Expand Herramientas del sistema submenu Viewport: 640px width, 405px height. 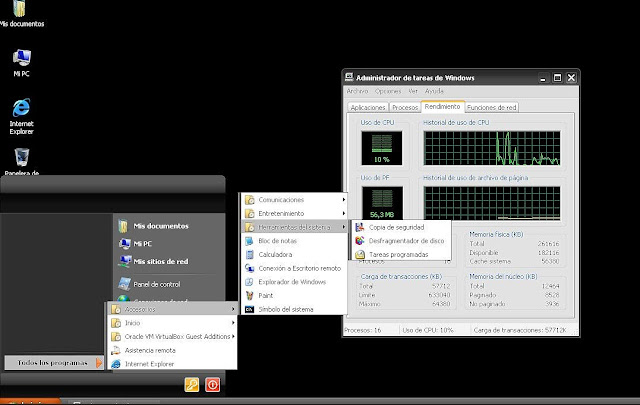tap(294, 227)
